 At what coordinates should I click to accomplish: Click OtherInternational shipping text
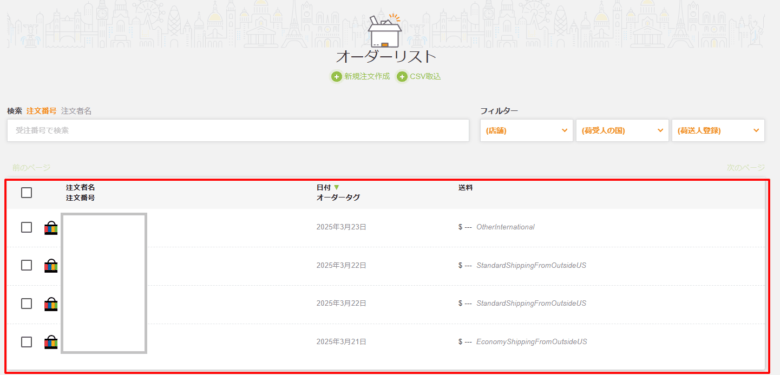(x=505, y=227)
